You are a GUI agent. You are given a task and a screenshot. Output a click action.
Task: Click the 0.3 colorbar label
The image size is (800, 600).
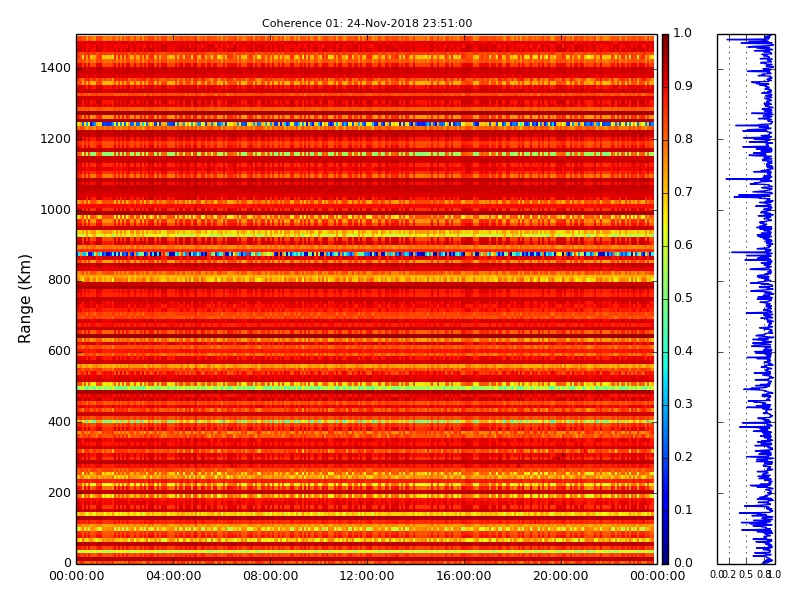(x=683, y=404)
